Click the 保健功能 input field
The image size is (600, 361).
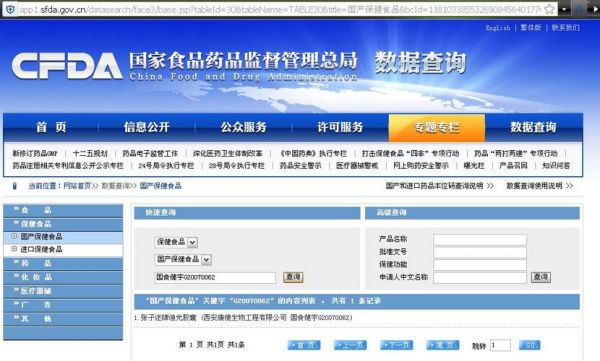click(480, 265)
